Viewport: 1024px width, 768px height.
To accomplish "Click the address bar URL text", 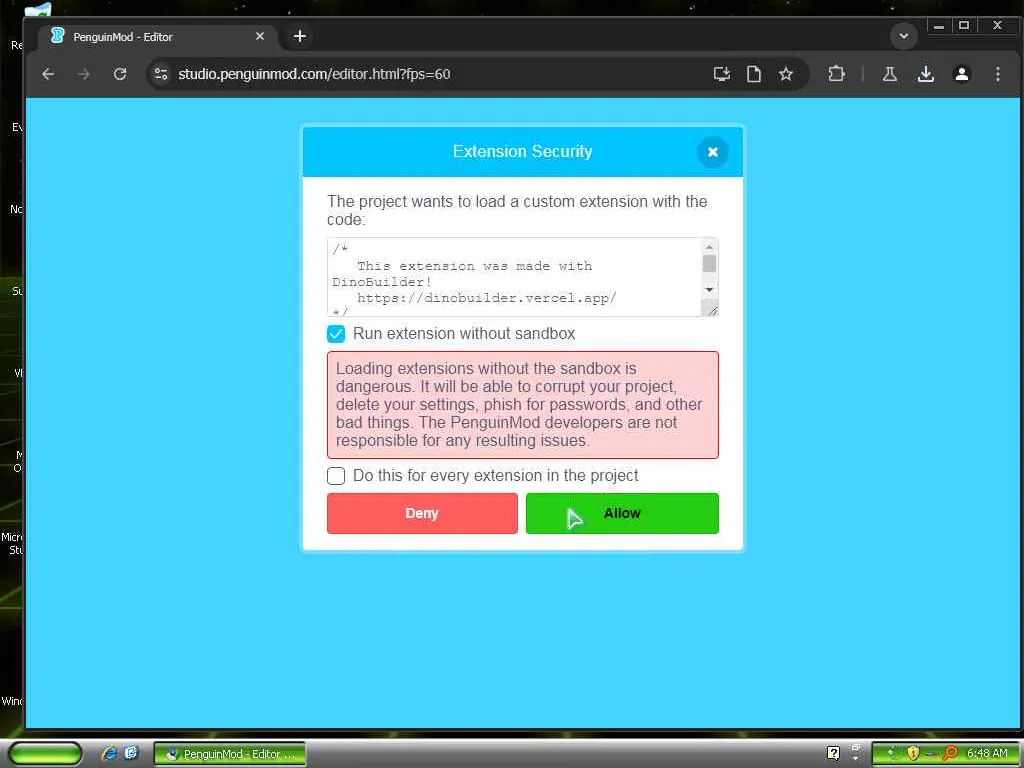I will coord(314,74).
